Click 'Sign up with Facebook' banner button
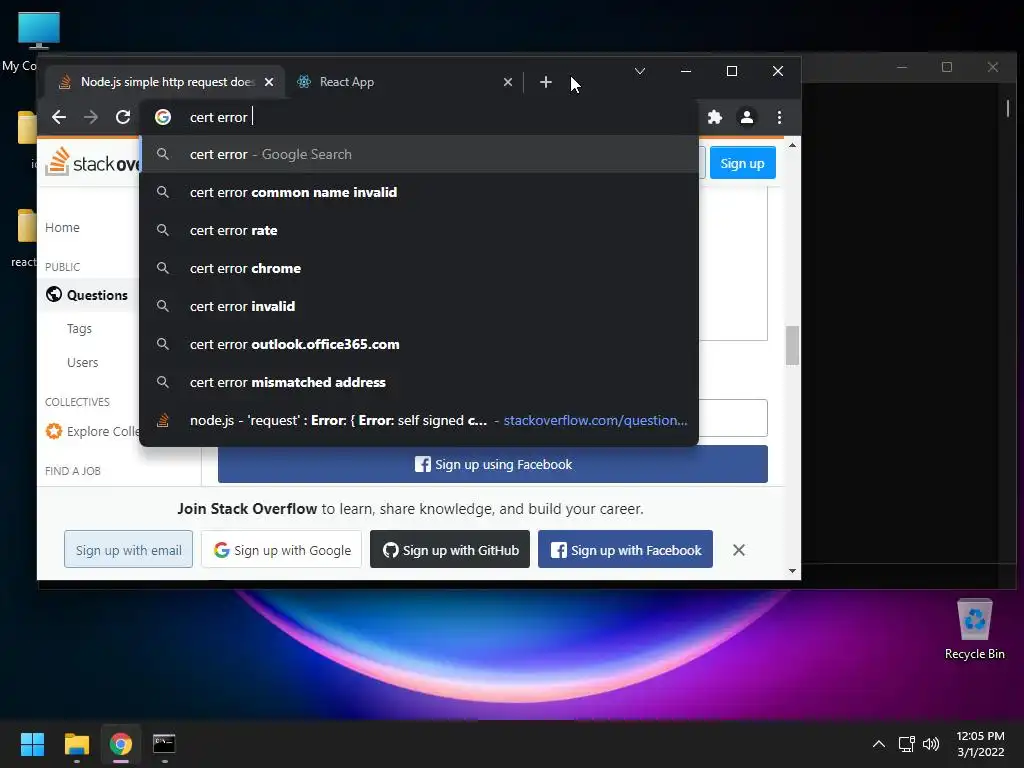Viewport: 1024px width, 768px height. (625, 550)
